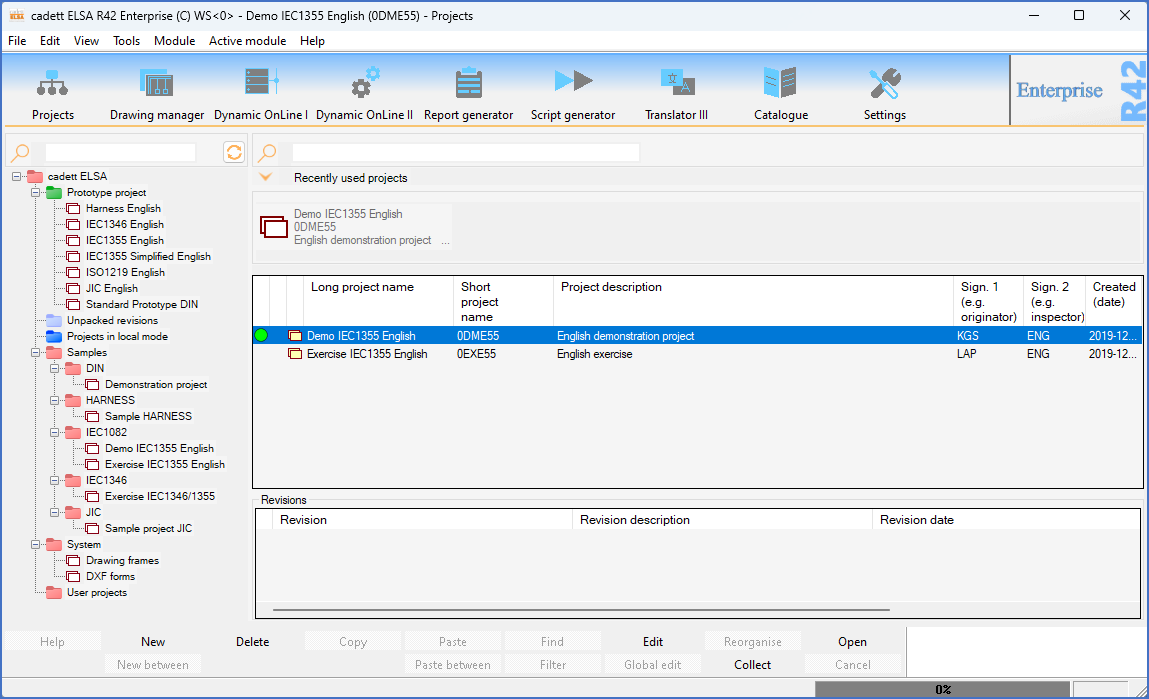Click the Delete button
This screenshot has height=699, width=1149.
click(x=253, y=642)
